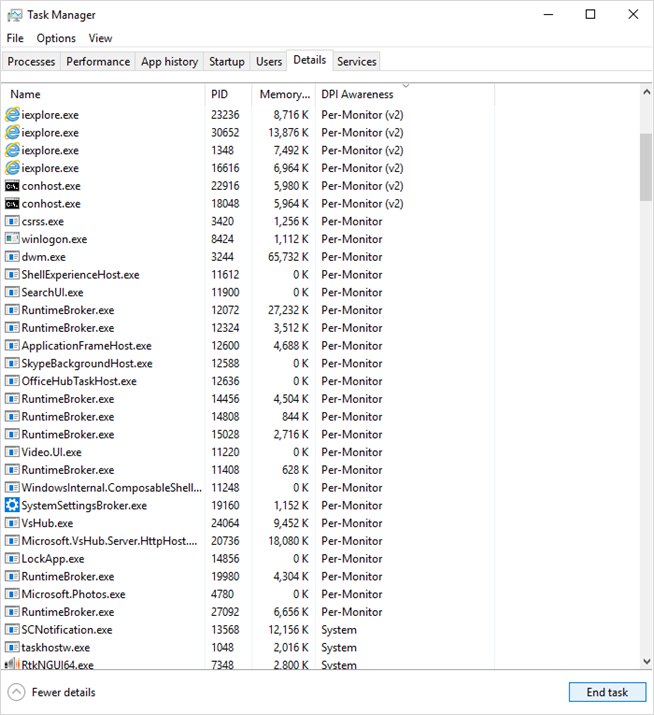This screenshot has width=654, height=715.
Task: Sort by the DPI Awareness column header
Action: point(405,94)
